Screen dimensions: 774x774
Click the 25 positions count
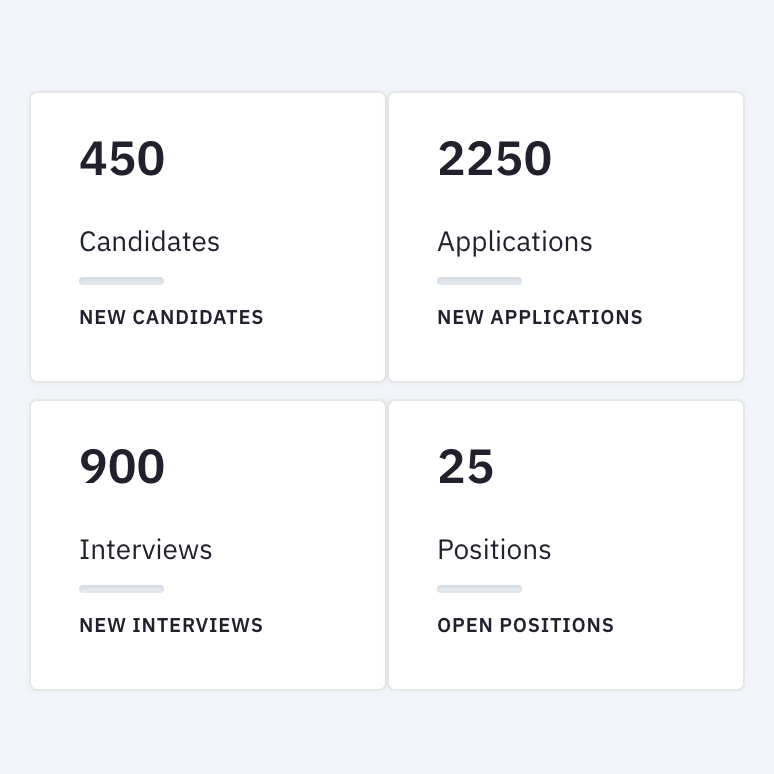click(465, 467)
